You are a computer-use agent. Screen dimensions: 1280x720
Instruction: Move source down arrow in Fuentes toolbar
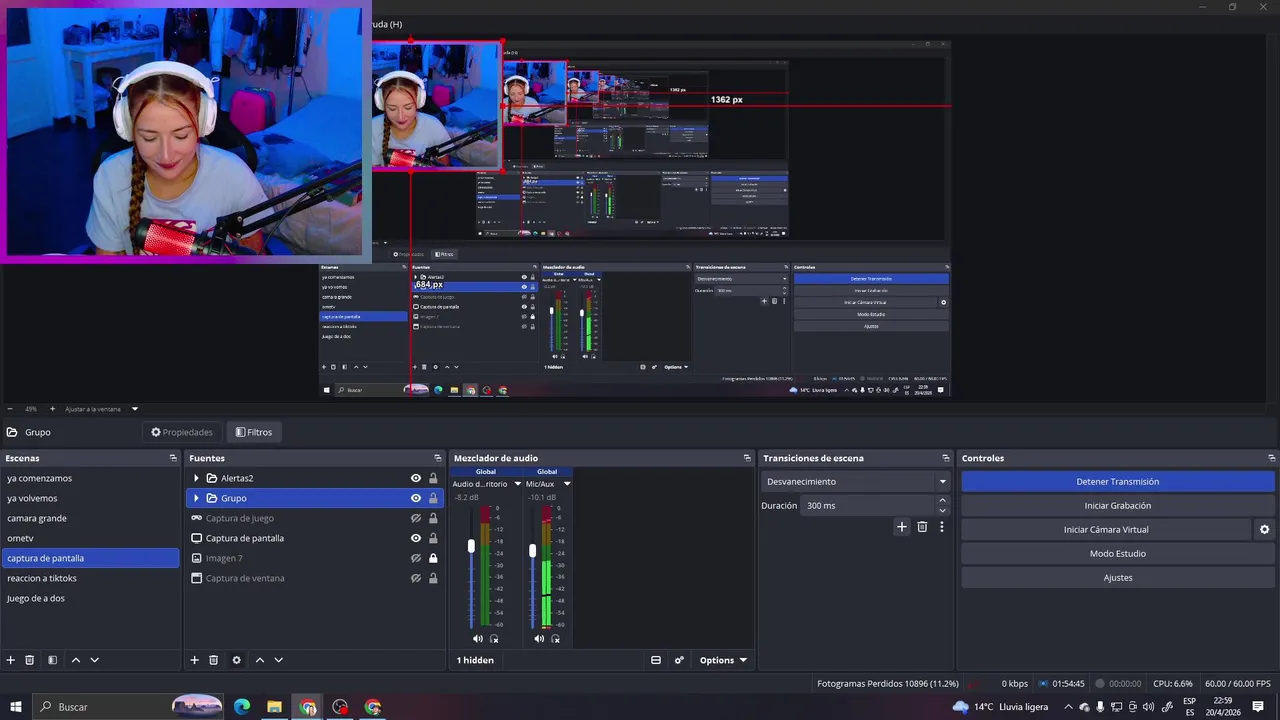pos(279,660)
